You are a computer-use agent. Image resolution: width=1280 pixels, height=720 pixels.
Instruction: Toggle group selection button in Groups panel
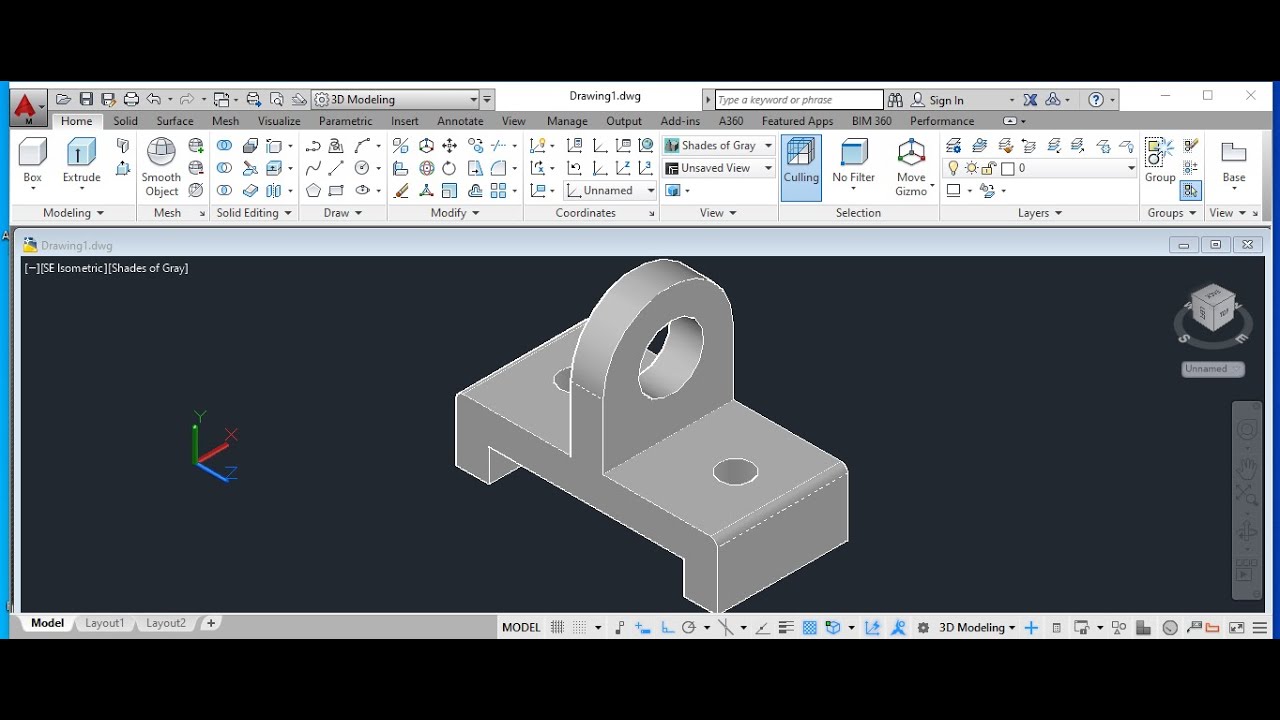[1190, 190]
